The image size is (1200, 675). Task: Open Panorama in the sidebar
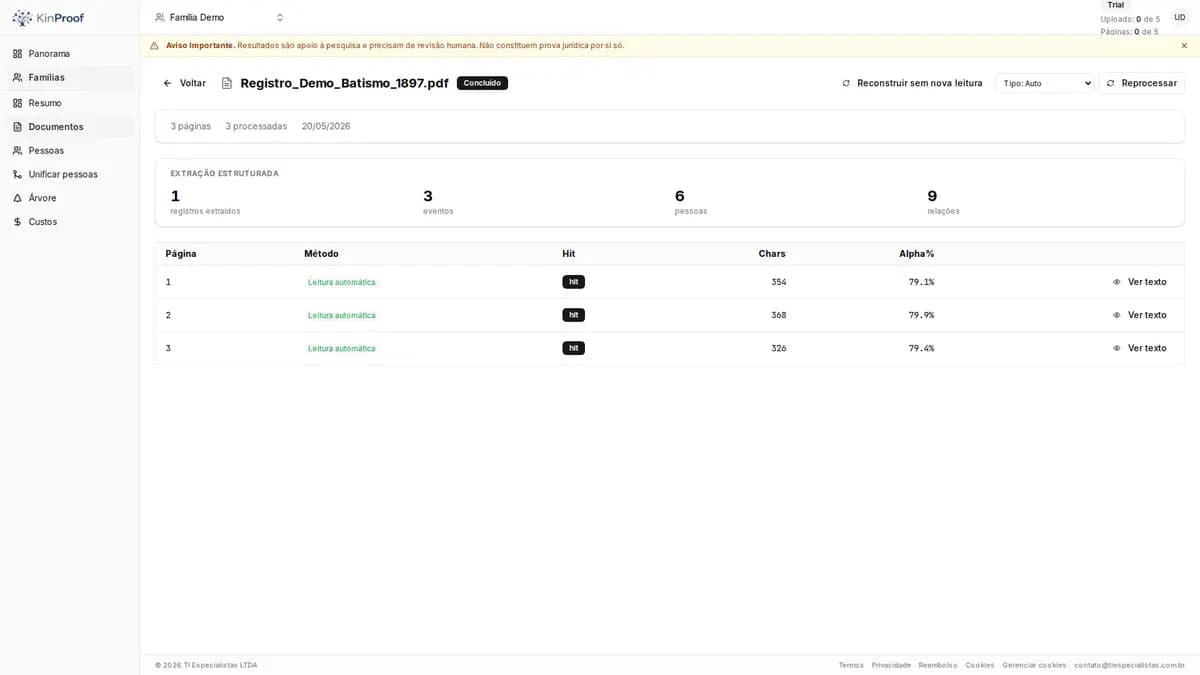pyautogui.click(x=70, y=54)
